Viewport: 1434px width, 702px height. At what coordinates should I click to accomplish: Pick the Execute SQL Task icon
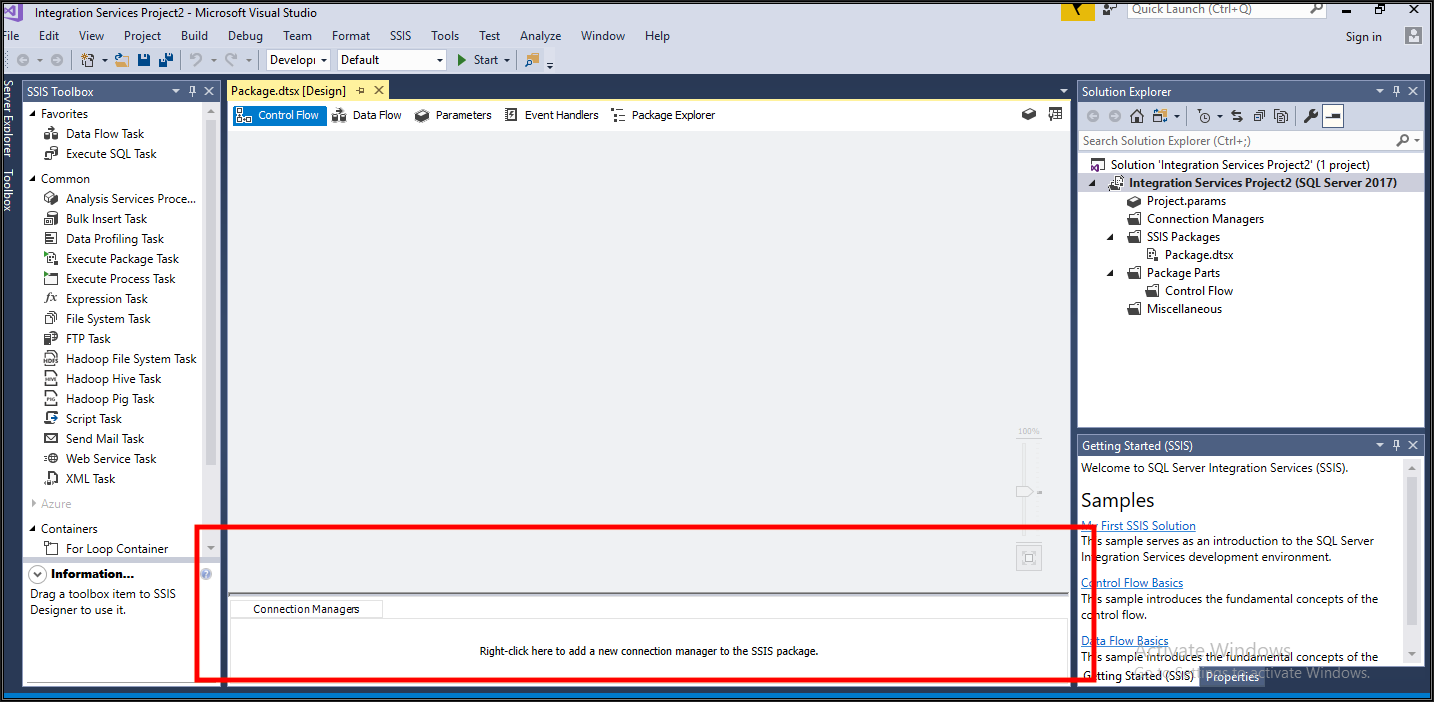[x=51, y=154]
